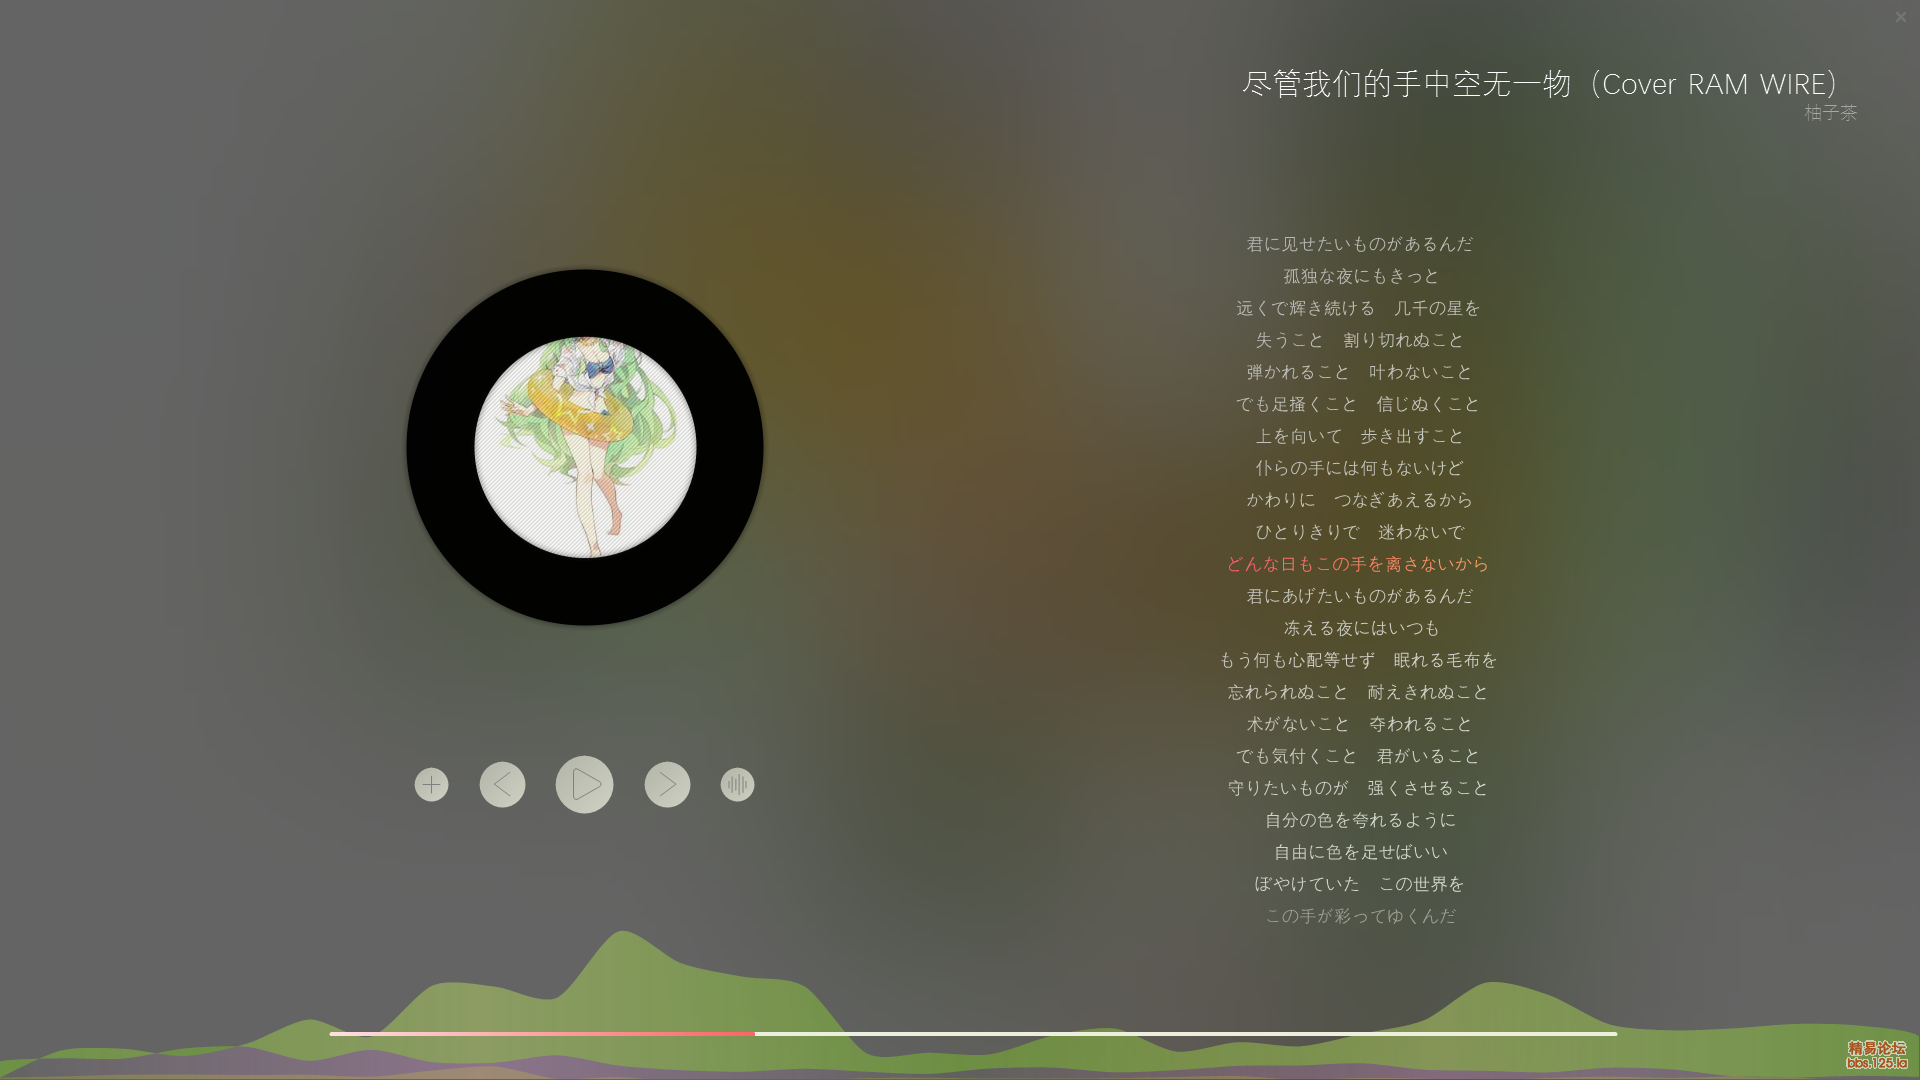
Task: Click lyric line この手が彩ってゆくんだ
Action: pyautogui.click(x=1360, y=916)
